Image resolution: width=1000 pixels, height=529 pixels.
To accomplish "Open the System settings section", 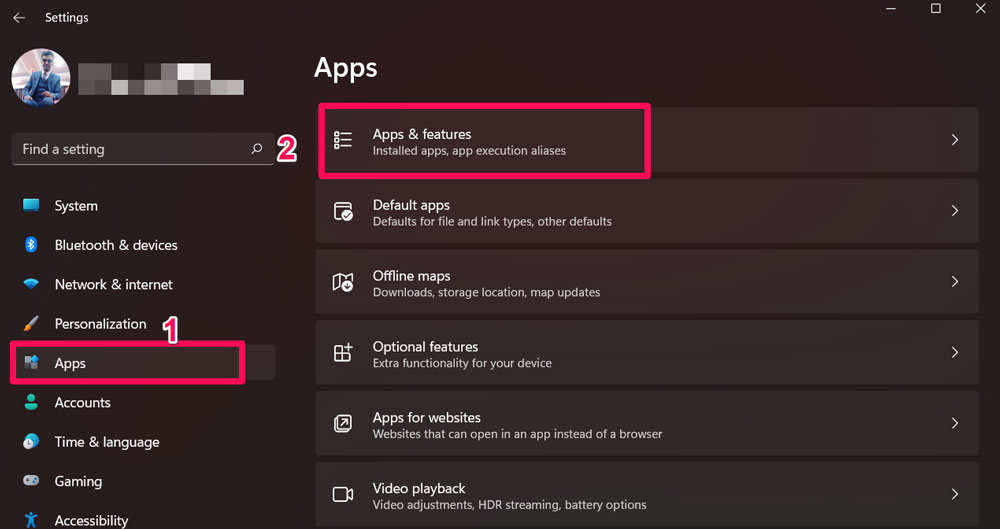I will point(76,206).
